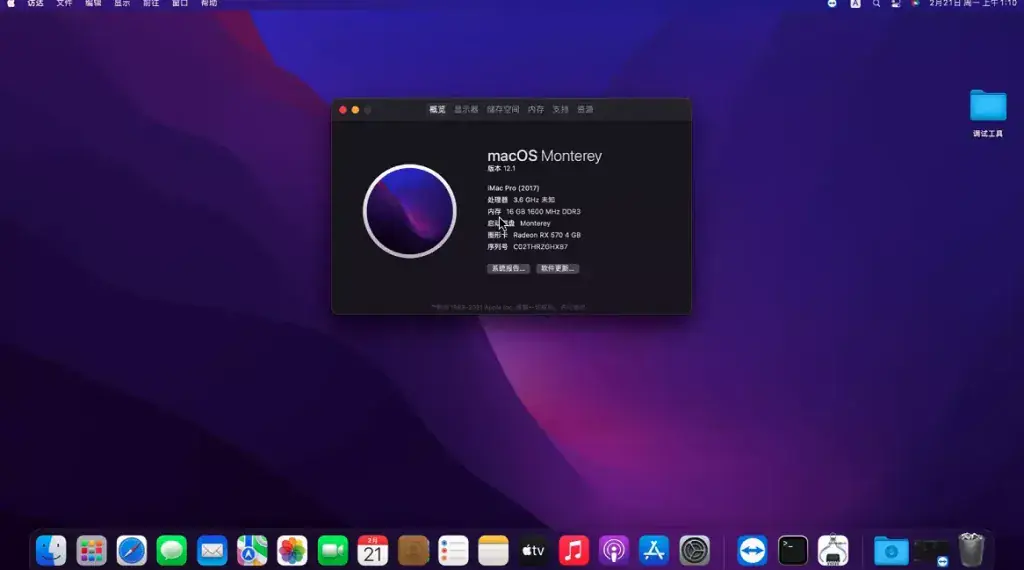1024x570 pixels.
Task: Click the iMac Pro (2017) text
Action: [x=513, y=188]
